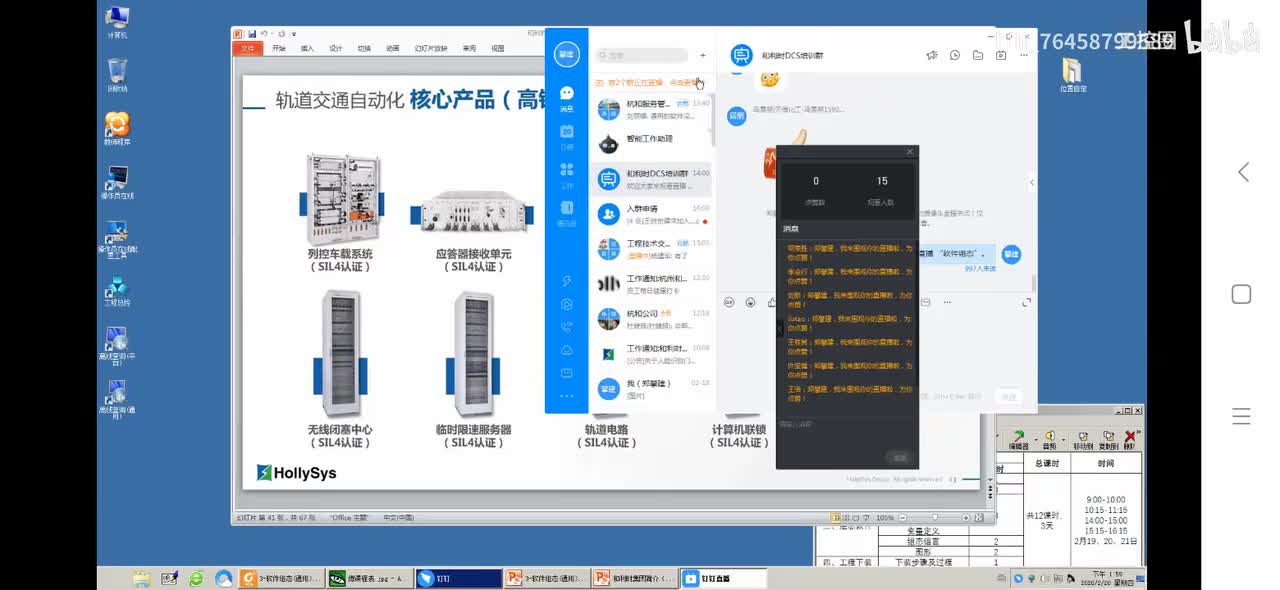Open the operator online desktop shortcut
1280x590 pixels.
(117, 183)
